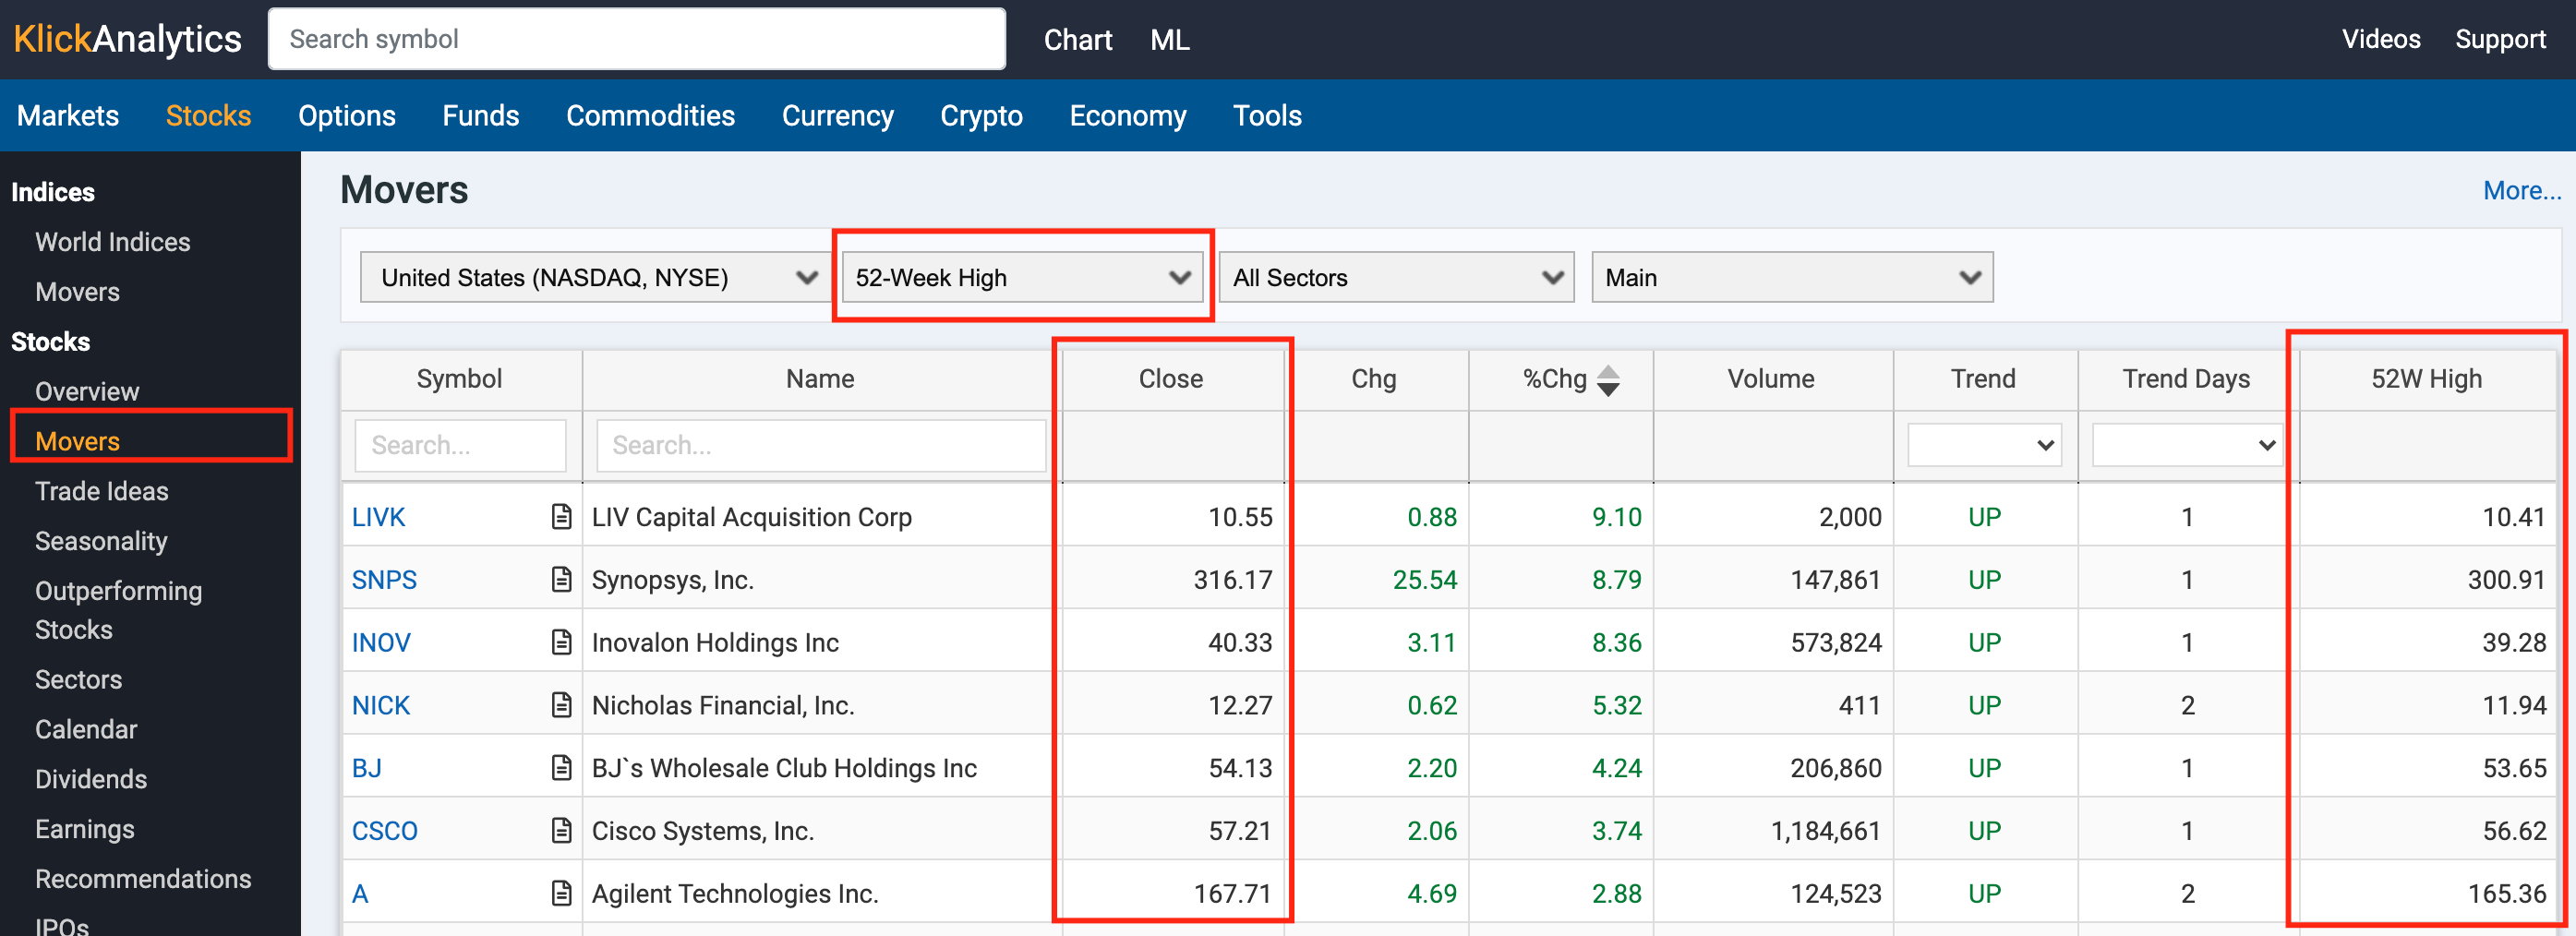The image size is (2576, 936).
Task: Open INOV document icon
Action: tap(561, 642)
